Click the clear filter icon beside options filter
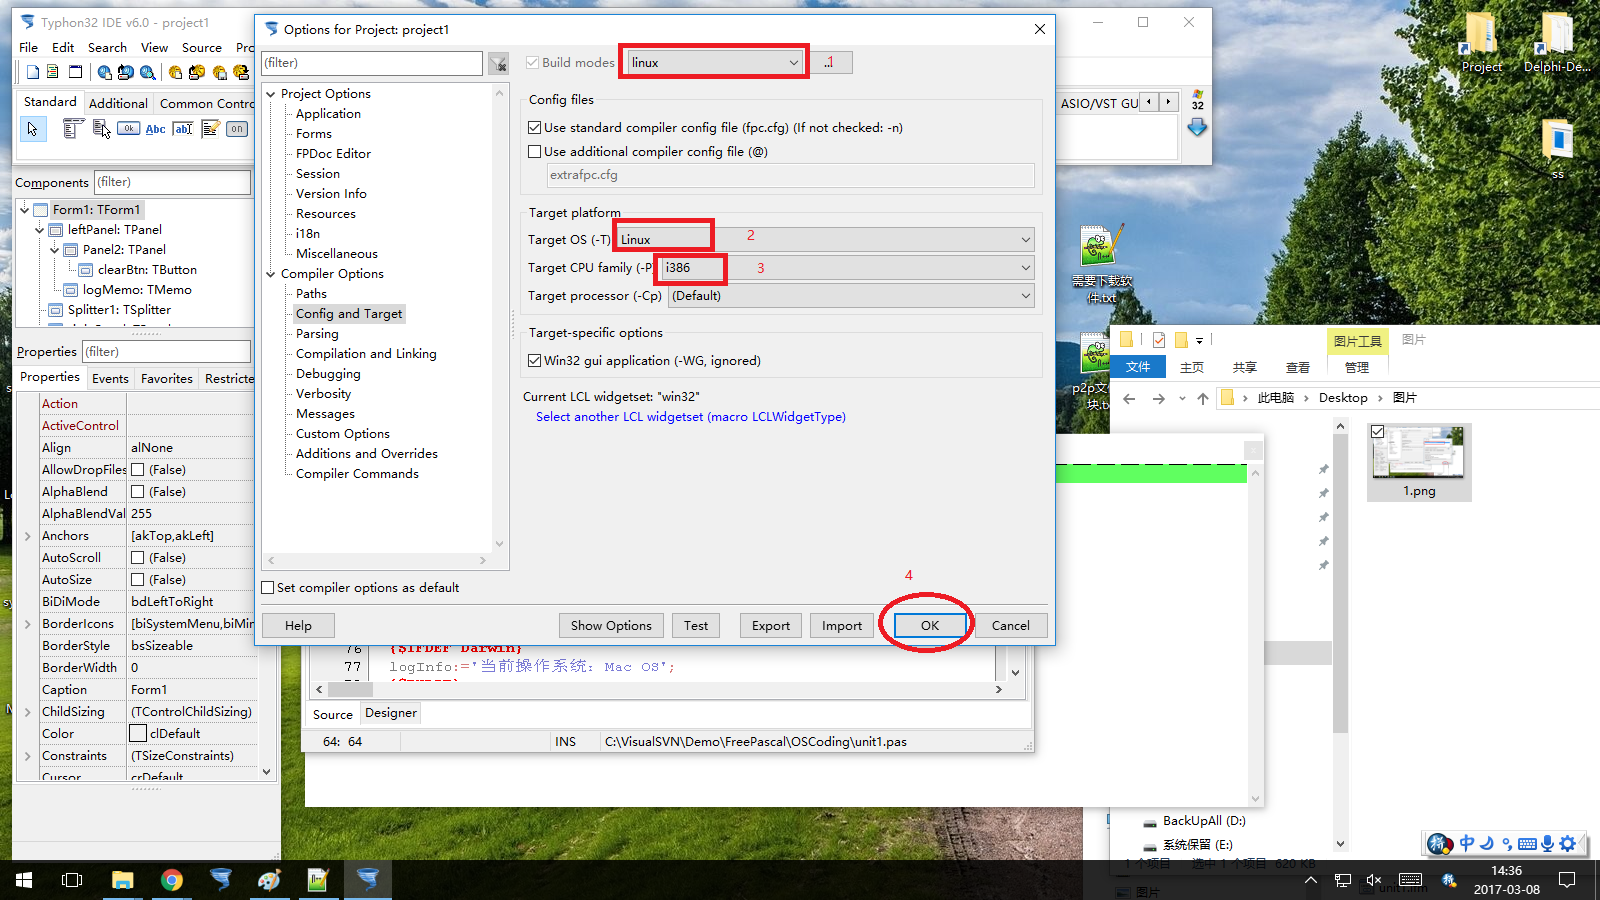This screenshot has height=900, width=1600. tap(498, 63)
